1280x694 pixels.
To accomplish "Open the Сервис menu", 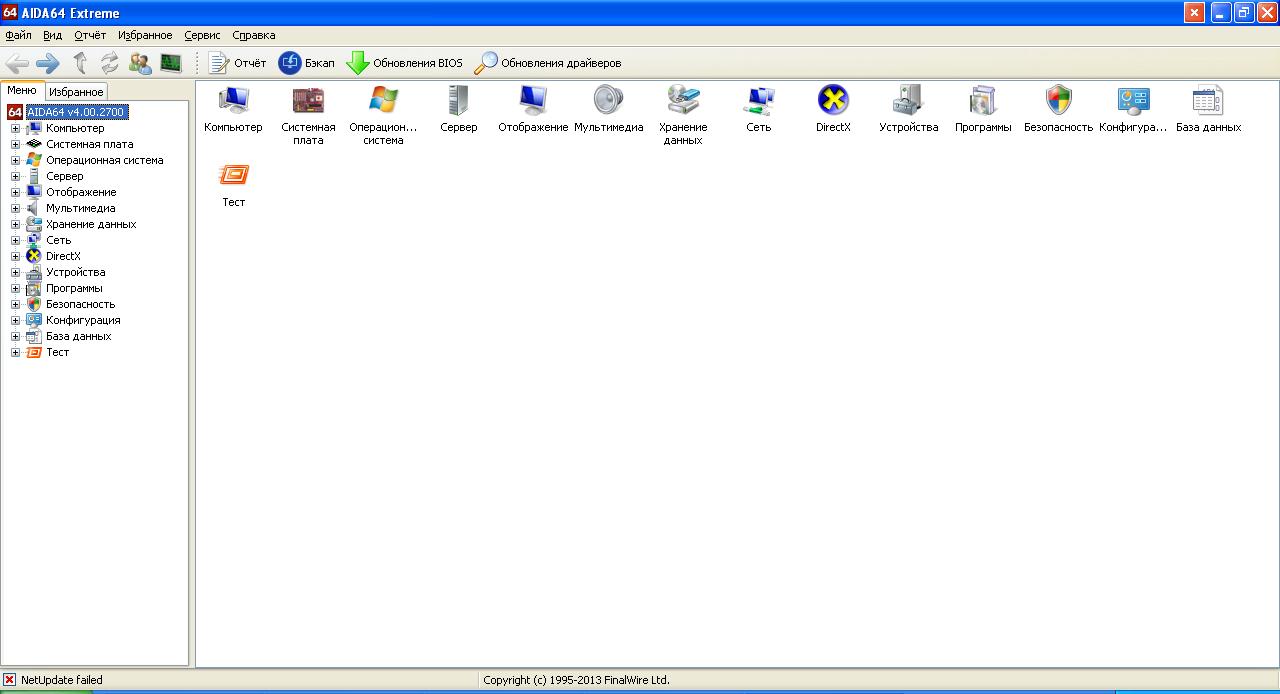I will 202,35.
